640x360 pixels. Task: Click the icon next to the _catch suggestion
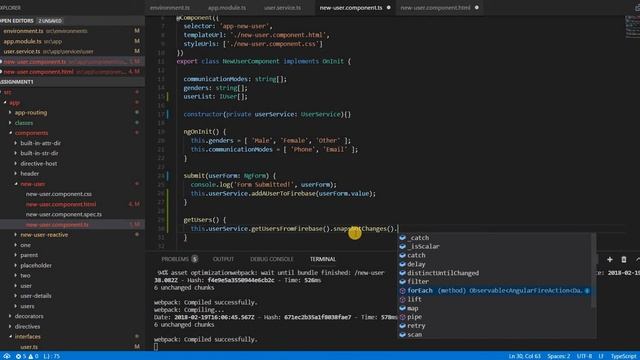pos(402,238)
